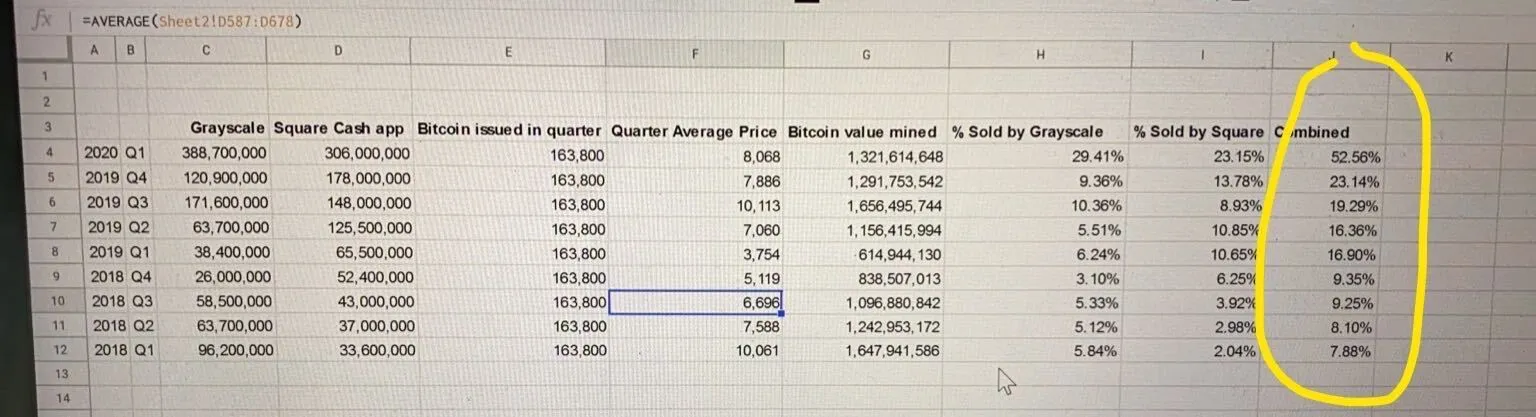Click the Square Cash app header cell
The image size is (1536, 417).
tap(339, 129)
